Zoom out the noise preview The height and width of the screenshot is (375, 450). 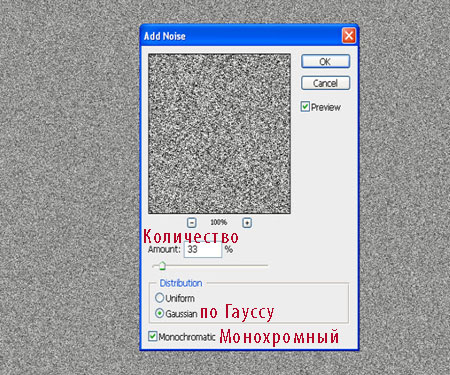point(192,222)
